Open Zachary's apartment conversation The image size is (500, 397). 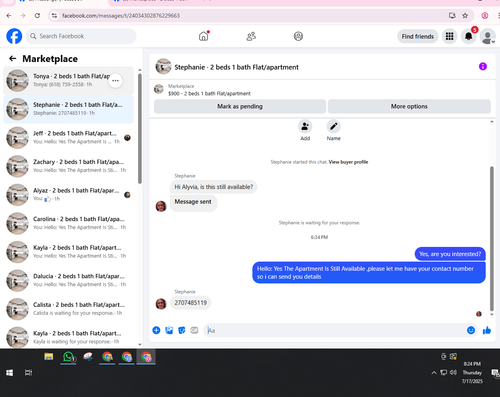[68, 166]
